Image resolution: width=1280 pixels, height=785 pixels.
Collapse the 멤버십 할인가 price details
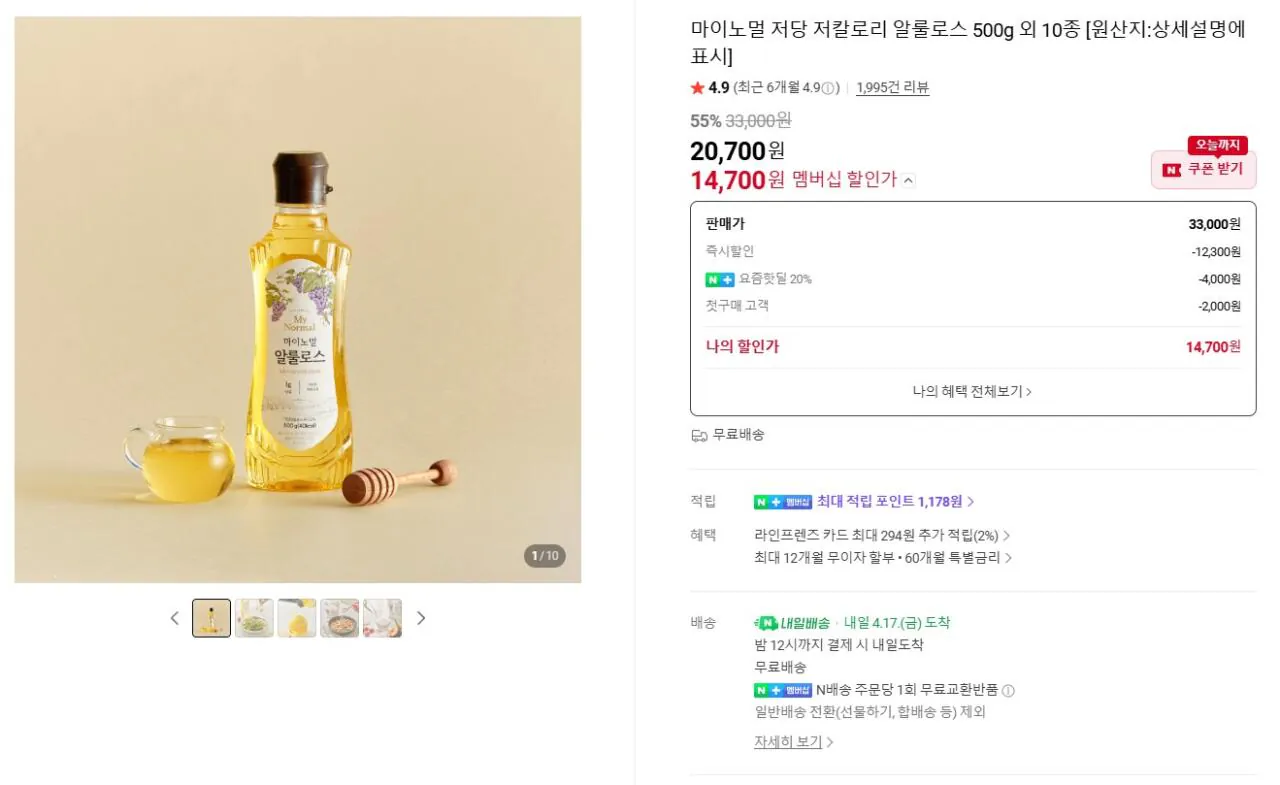point(908,180)
